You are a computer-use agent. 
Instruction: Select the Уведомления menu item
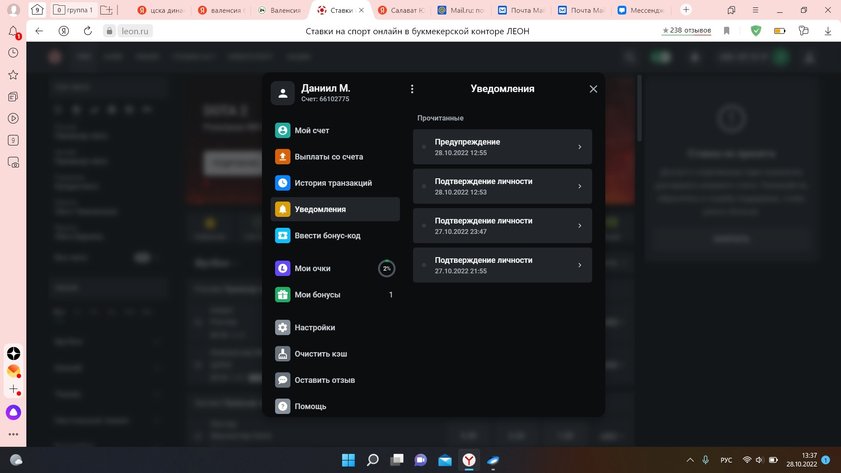(x=335, y=209)
